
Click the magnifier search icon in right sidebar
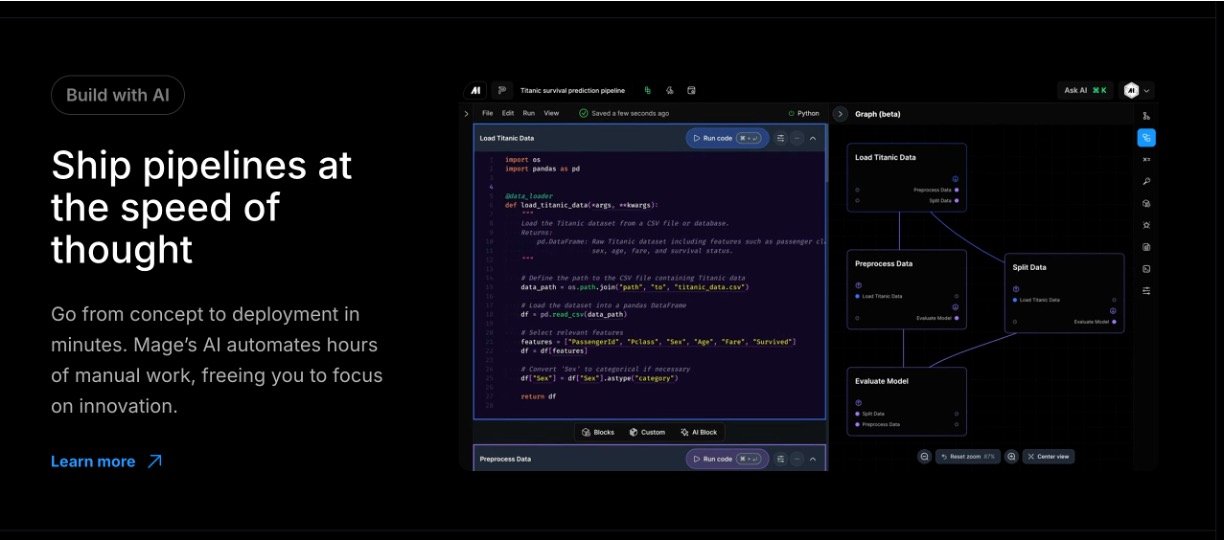1146,181
